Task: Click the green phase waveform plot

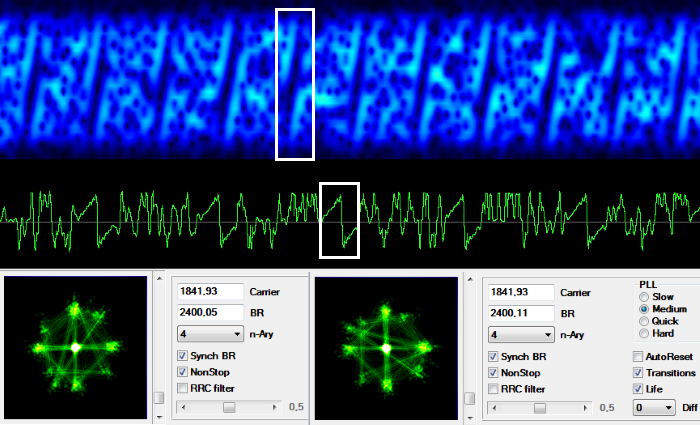Action: pos(350,221)
